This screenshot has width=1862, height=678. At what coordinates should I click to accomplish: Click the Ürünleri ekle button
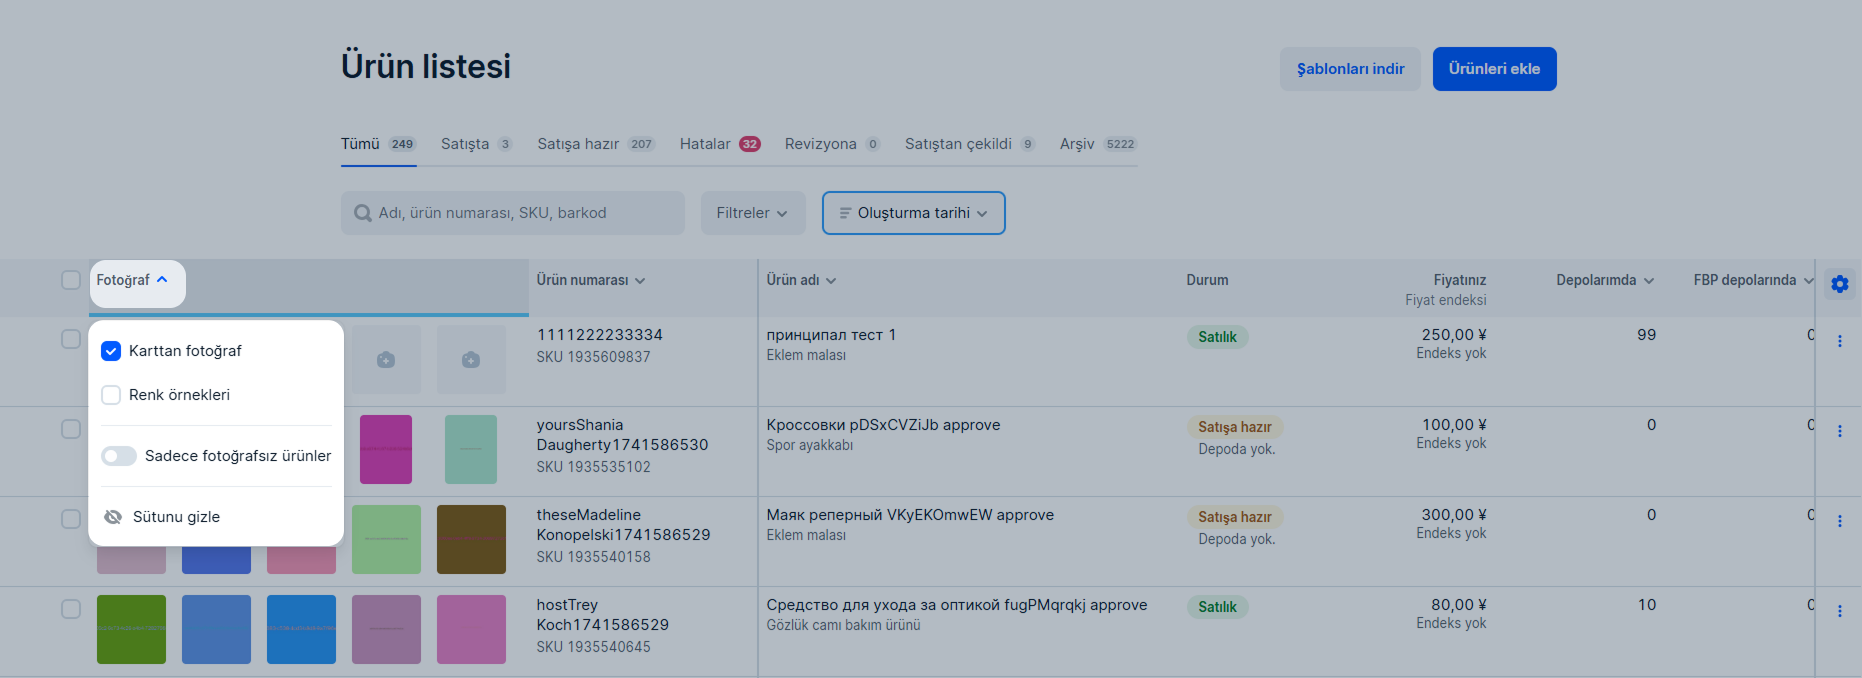(1494, 69)
